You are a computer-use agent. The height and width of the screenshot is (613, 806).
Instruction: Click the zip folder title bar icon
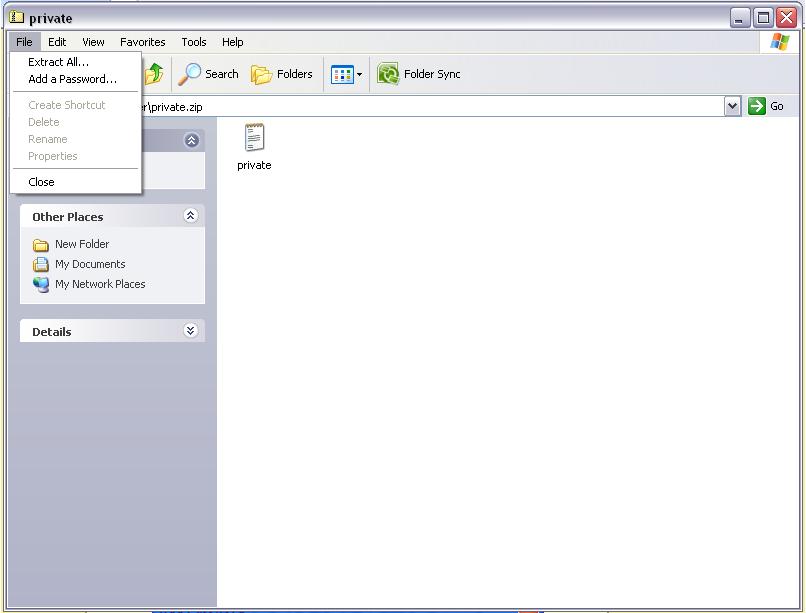tap(17, 17)
